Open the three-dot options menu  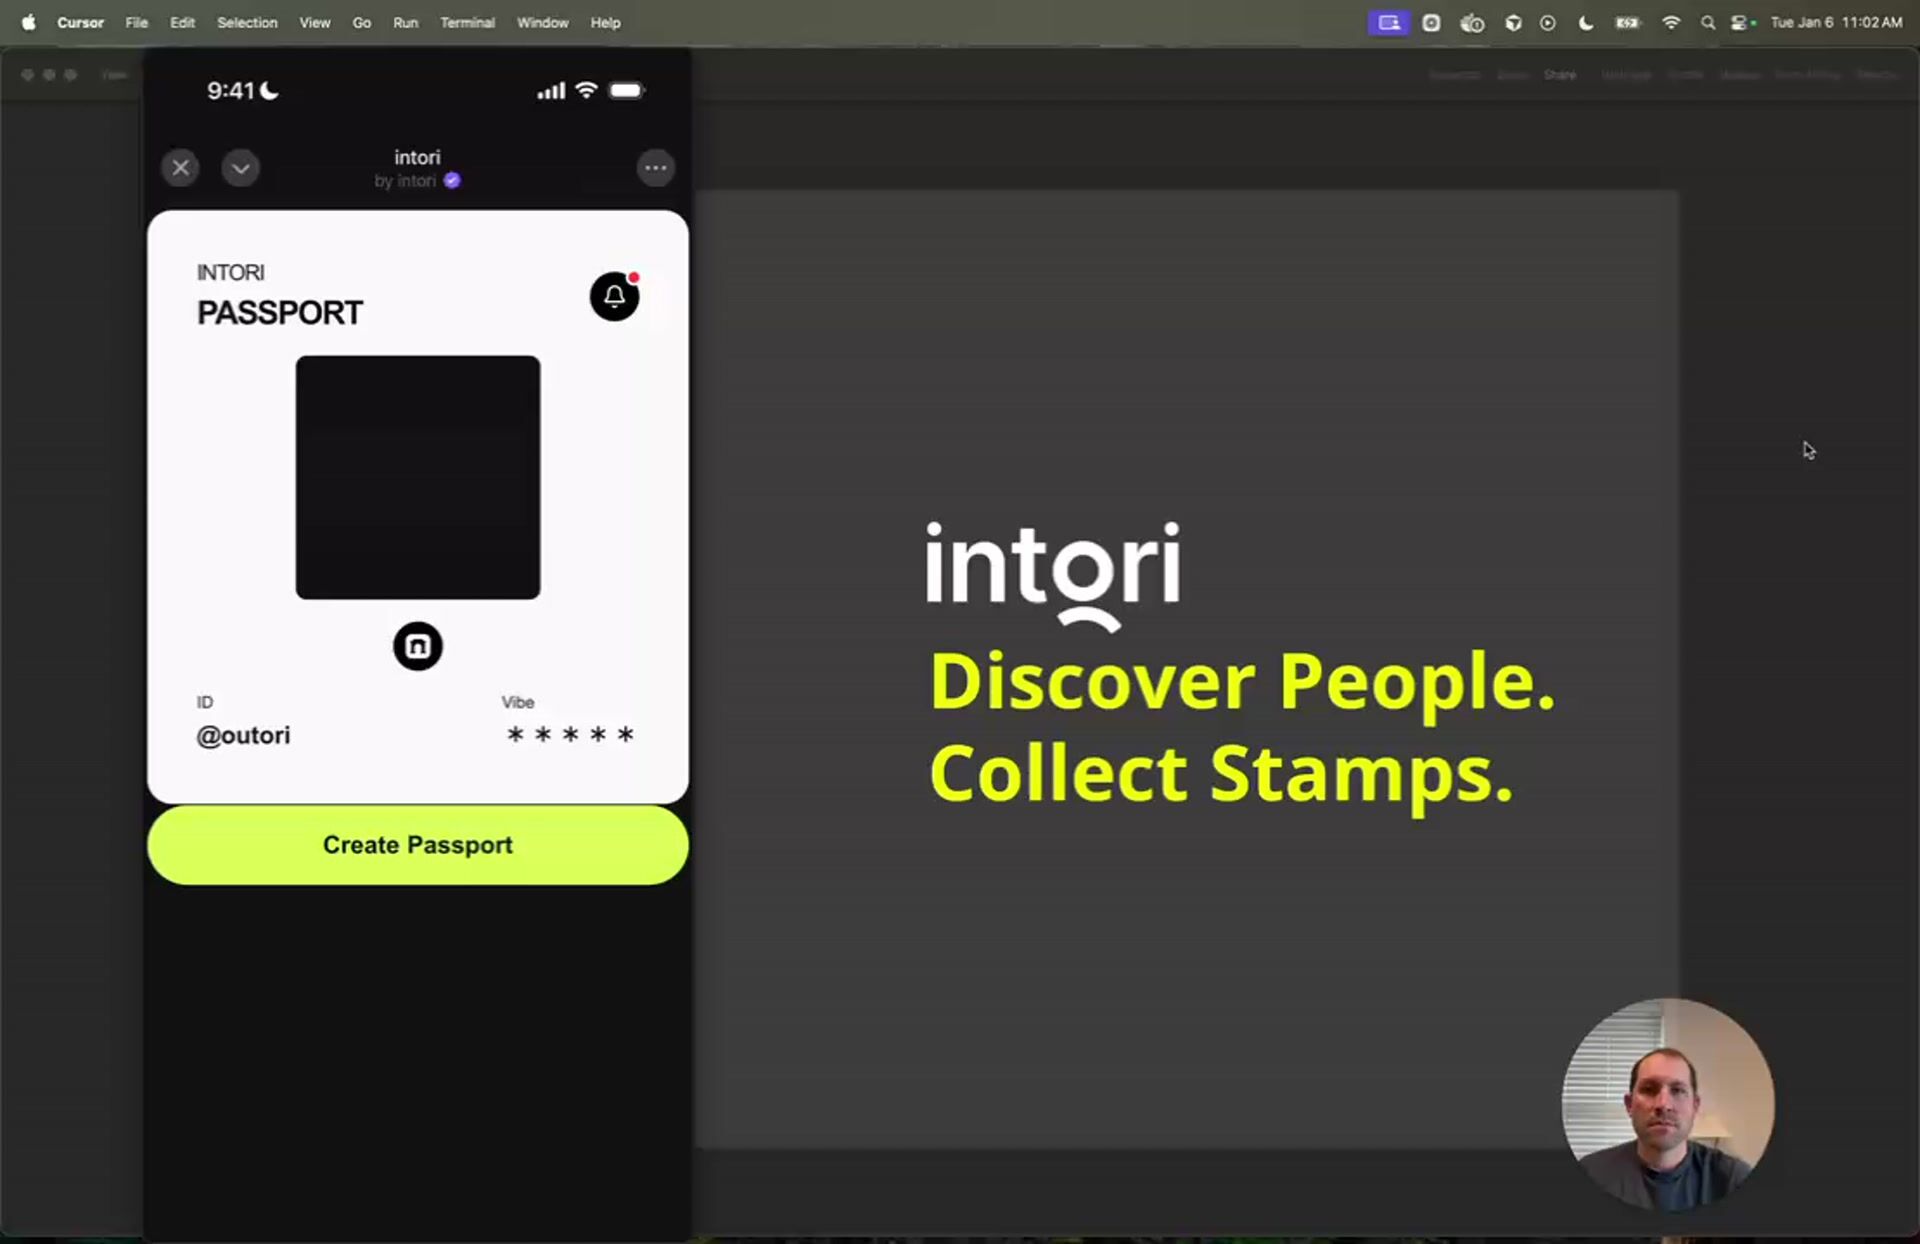pos(655,168)
